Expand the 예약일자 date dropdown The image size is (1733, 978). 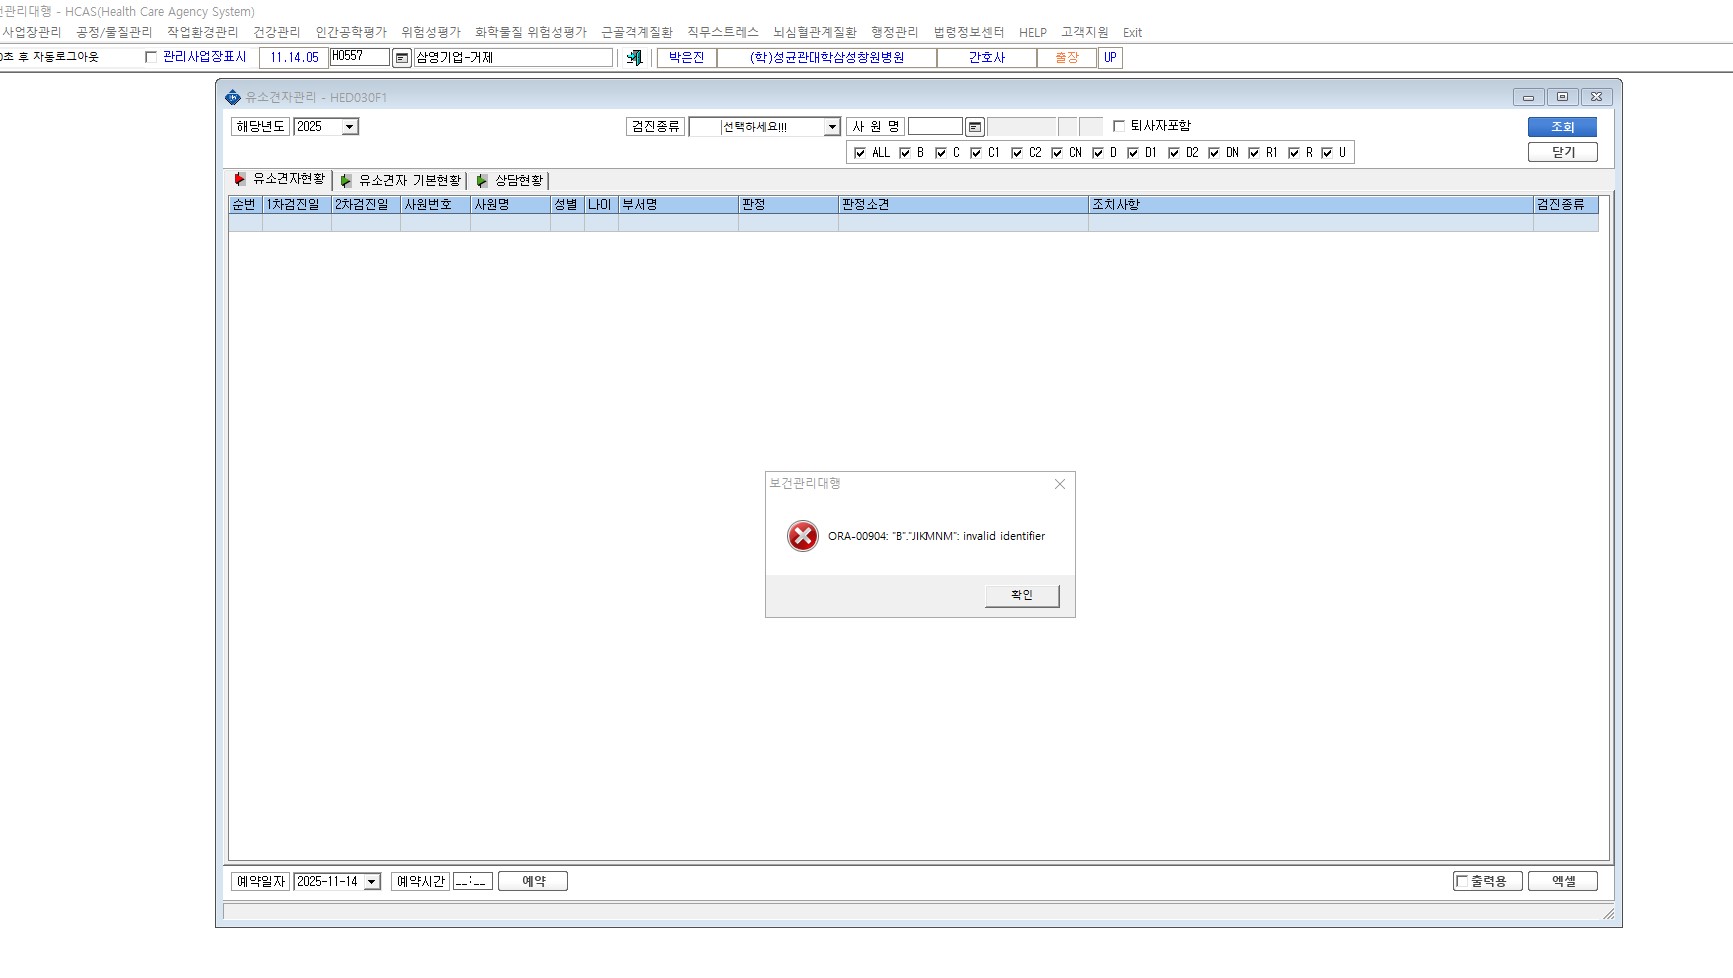click(372, 882)
